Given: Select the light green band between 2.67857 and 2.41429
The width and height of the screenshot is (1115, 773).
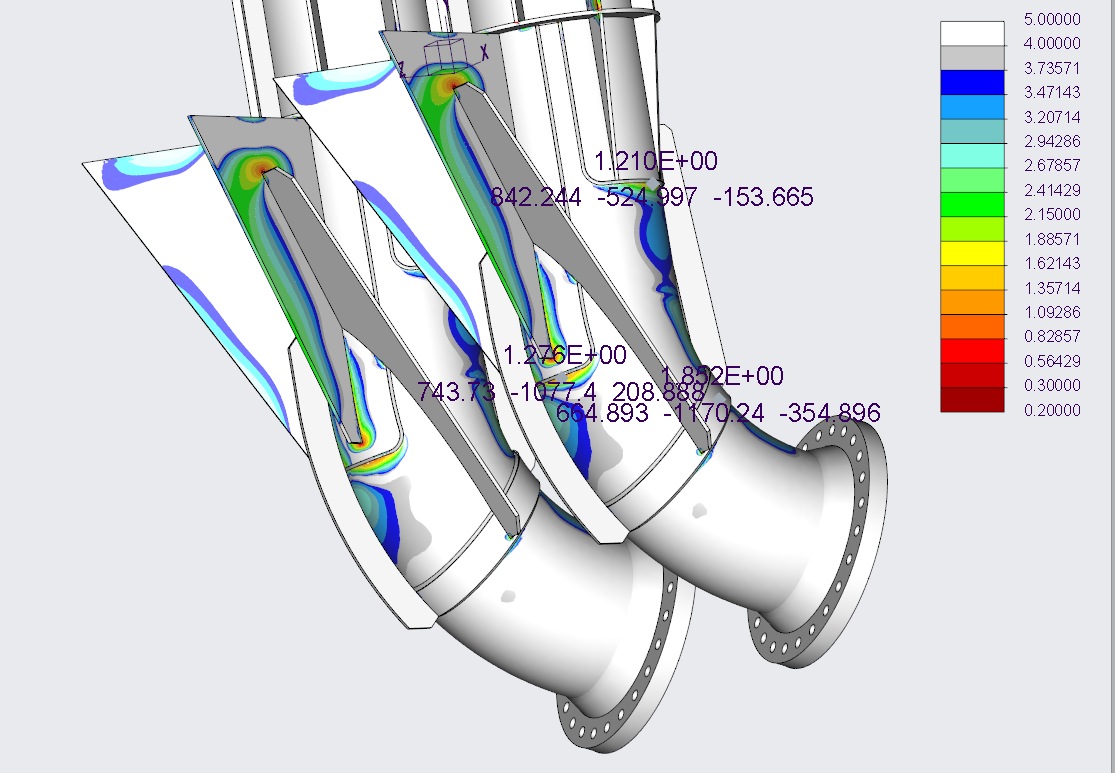Looking at the screenshot, I should click(x=972, y=180).
